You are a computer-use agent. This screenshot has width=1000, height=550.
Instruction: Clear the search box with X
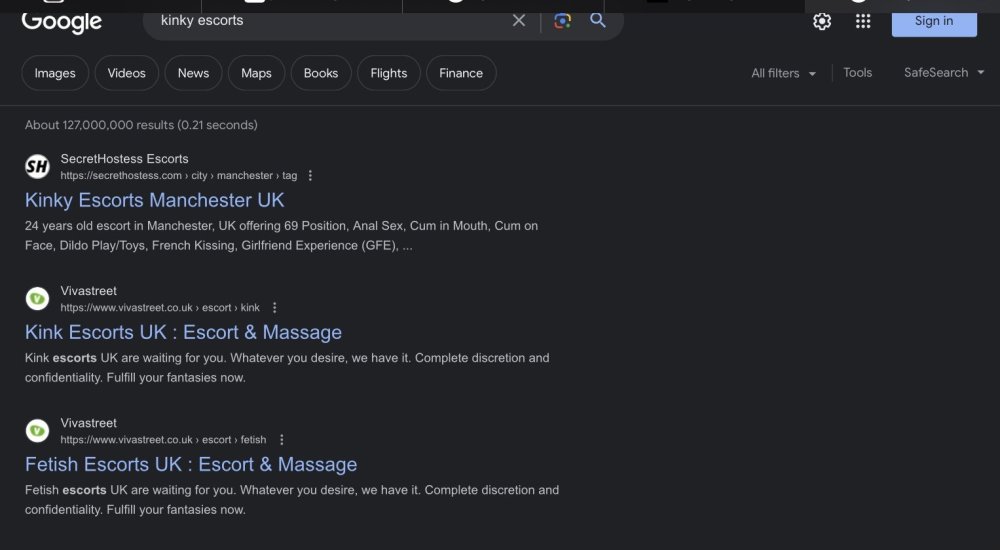(x=518, y=20)
